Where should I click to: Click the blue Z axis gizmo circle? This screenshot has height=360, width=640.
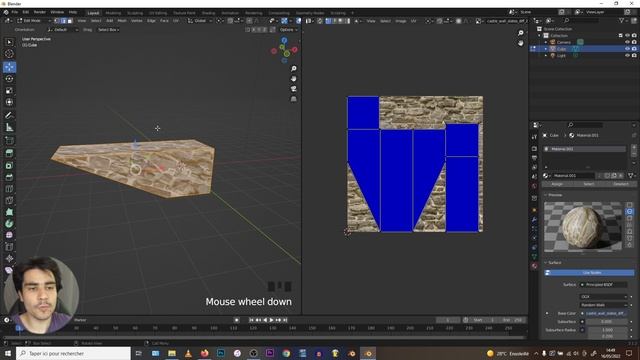coord(284,40)
